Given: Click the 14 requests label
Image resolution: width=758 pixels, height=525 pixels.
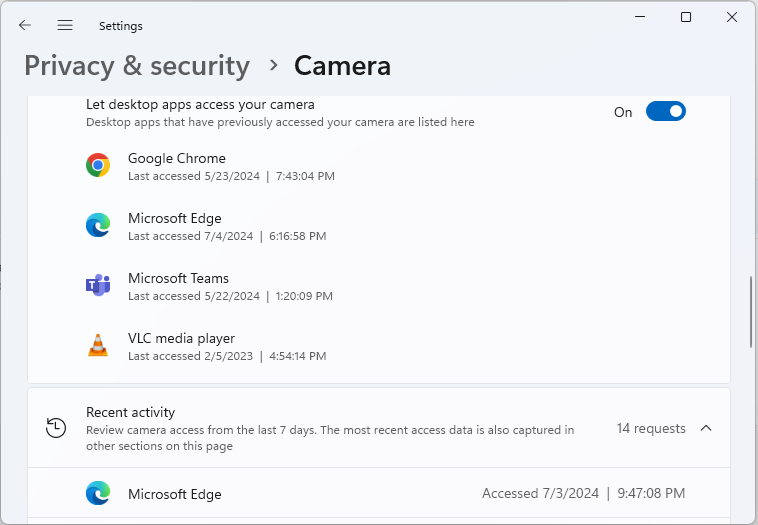Looking at the screenshot, I should click(x=651, y=428).
